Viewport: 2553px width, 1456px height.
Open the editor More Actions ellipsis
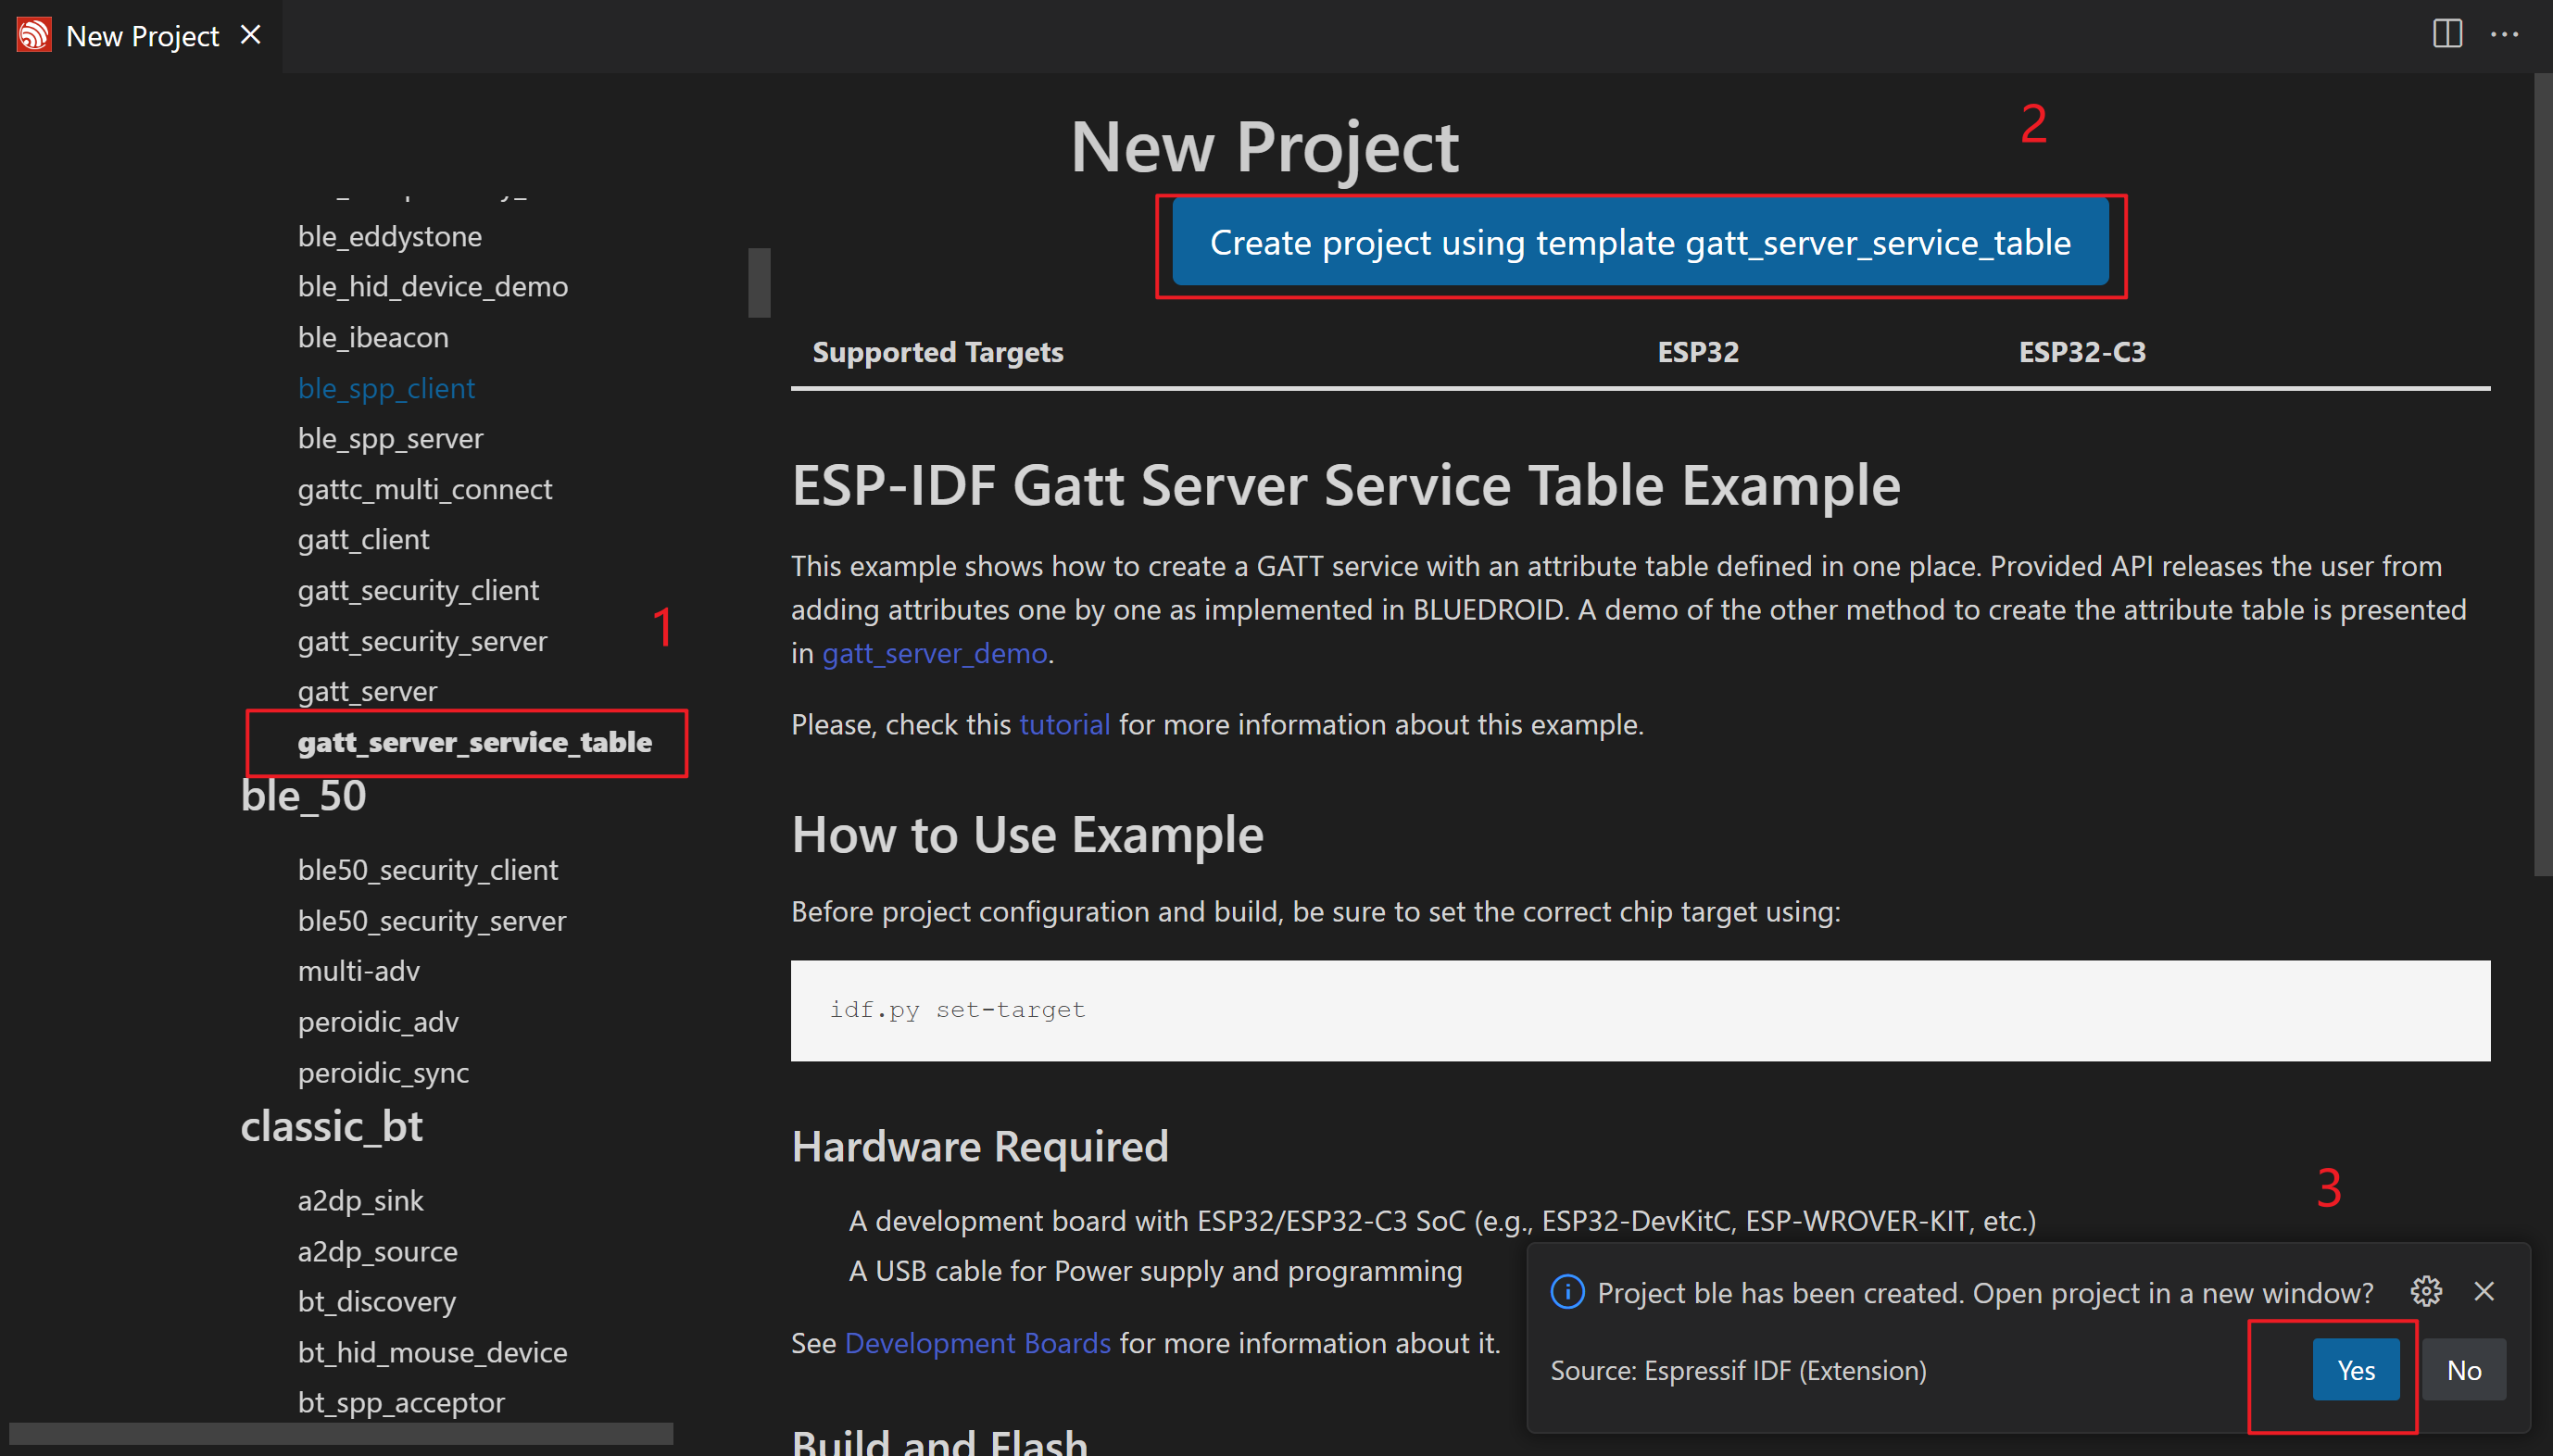(x=2504, y=33)
